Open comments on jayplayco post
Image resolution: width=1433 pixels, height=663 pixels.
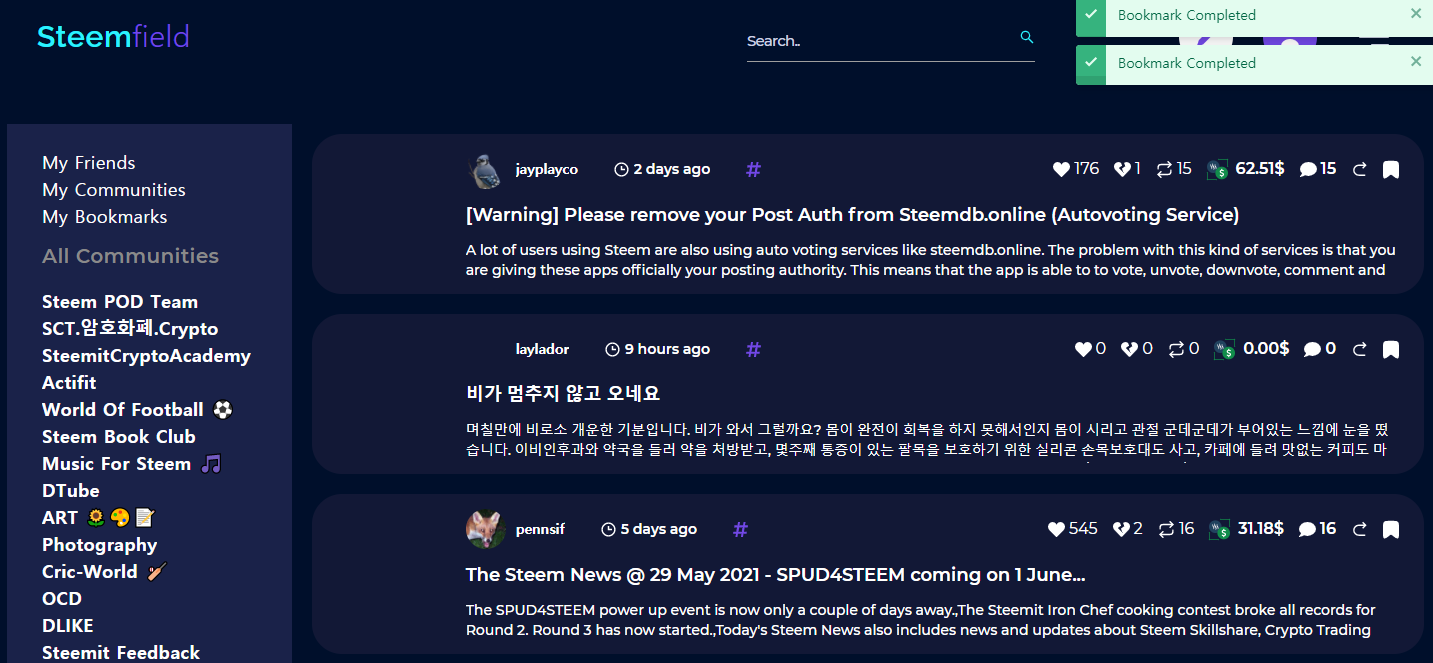[1308, 170]
